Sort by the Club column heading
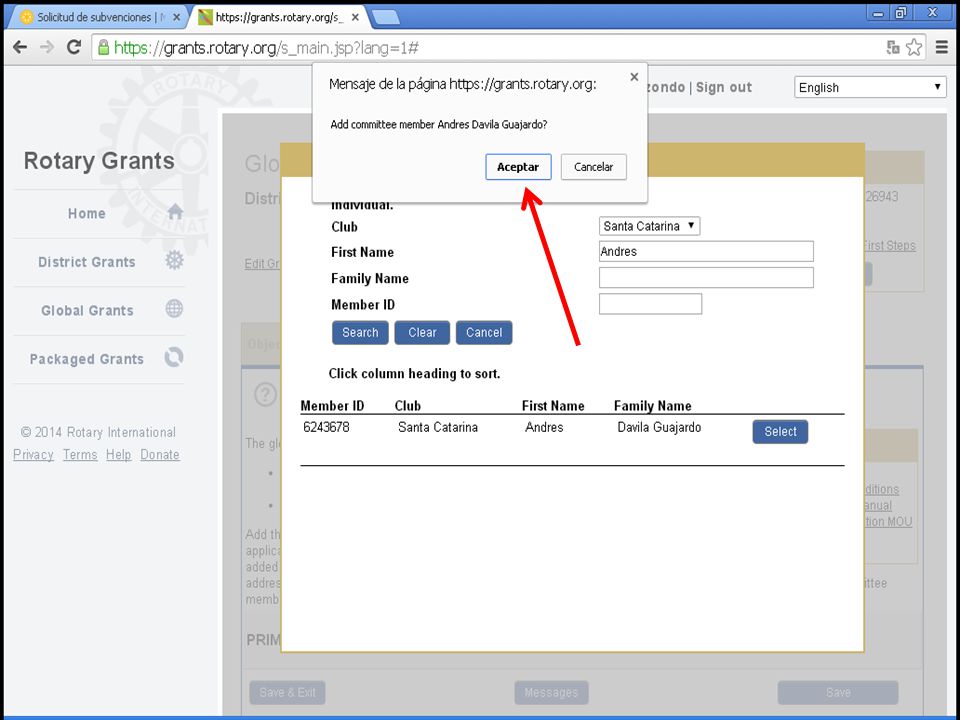The width and height of the screenshot is (960, 720). point(408,406)
